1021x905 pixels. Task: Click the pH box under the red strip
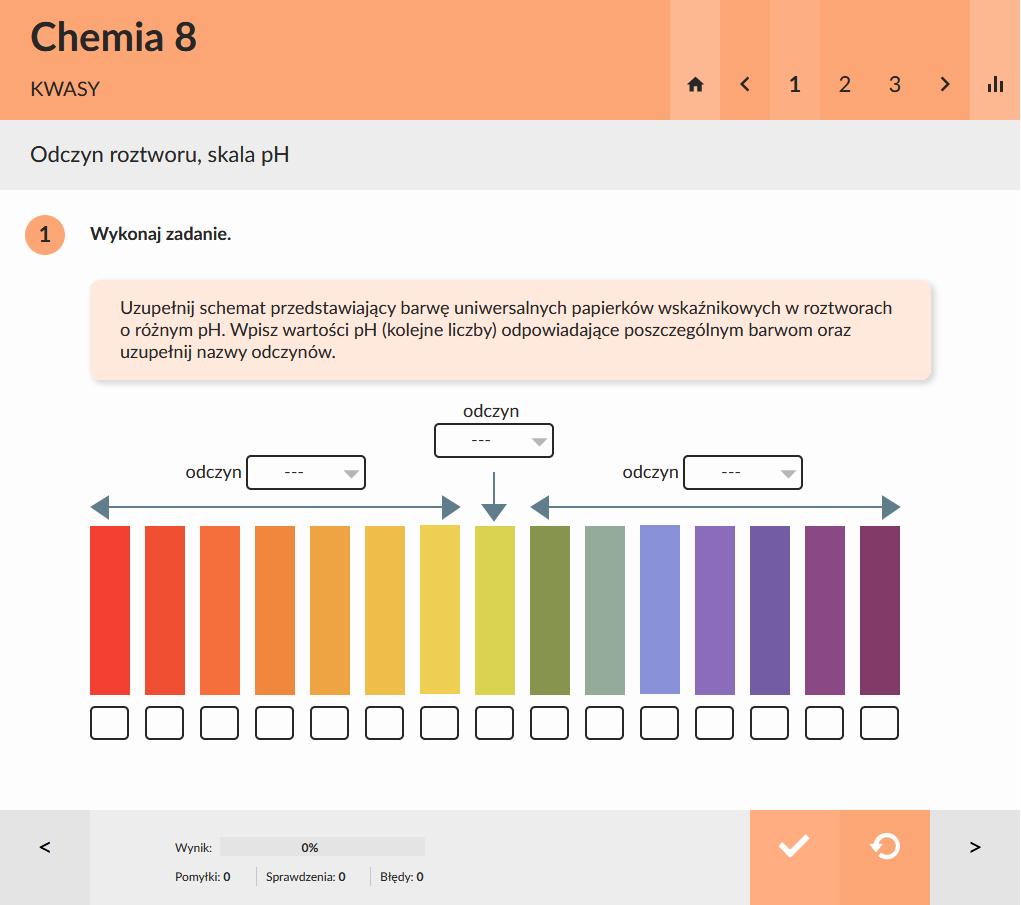[110, 722]
